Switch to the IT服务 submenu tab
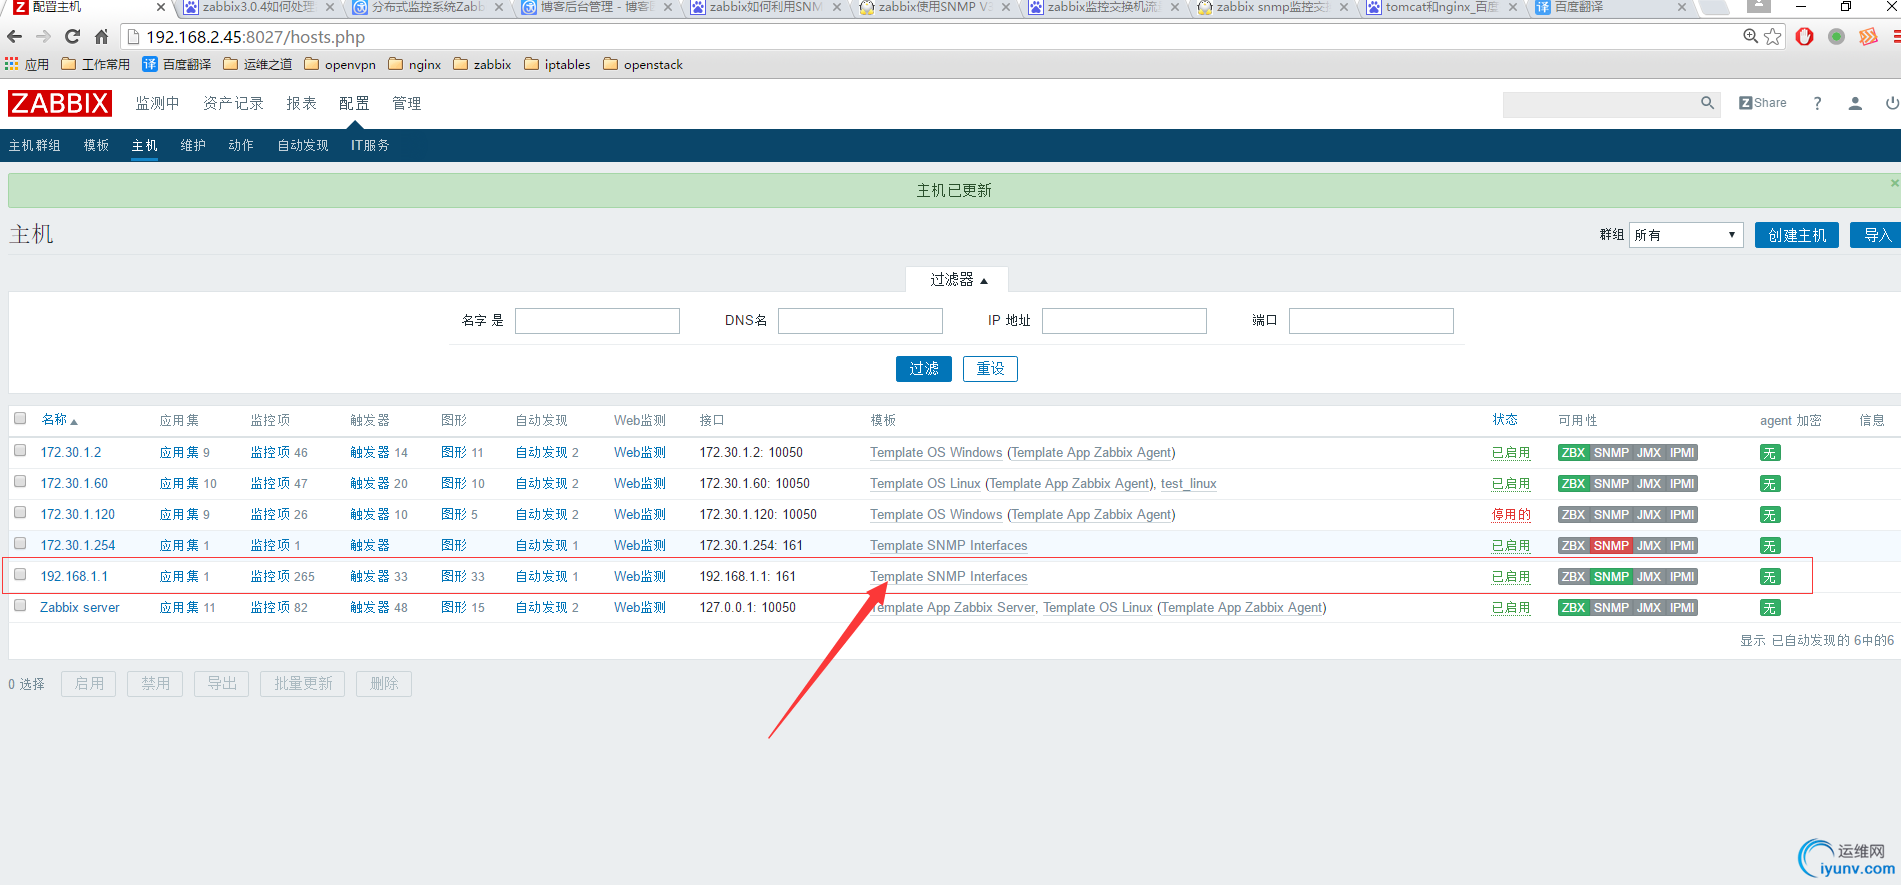1901x885 pixels. [x=370, y=145]
